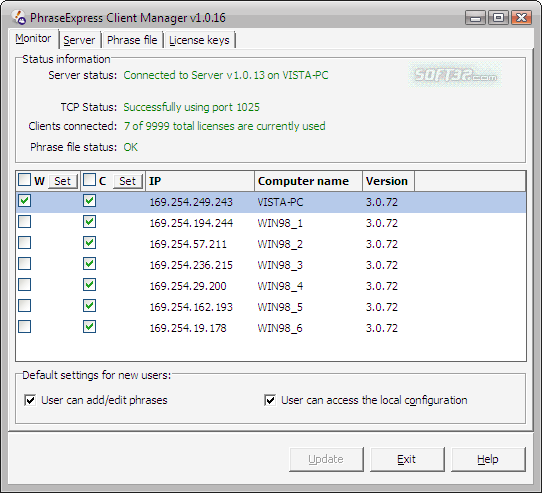Select IP address 169.254.29.200
This screenshot has height=493, width=542.
click(x=188, y=286)
